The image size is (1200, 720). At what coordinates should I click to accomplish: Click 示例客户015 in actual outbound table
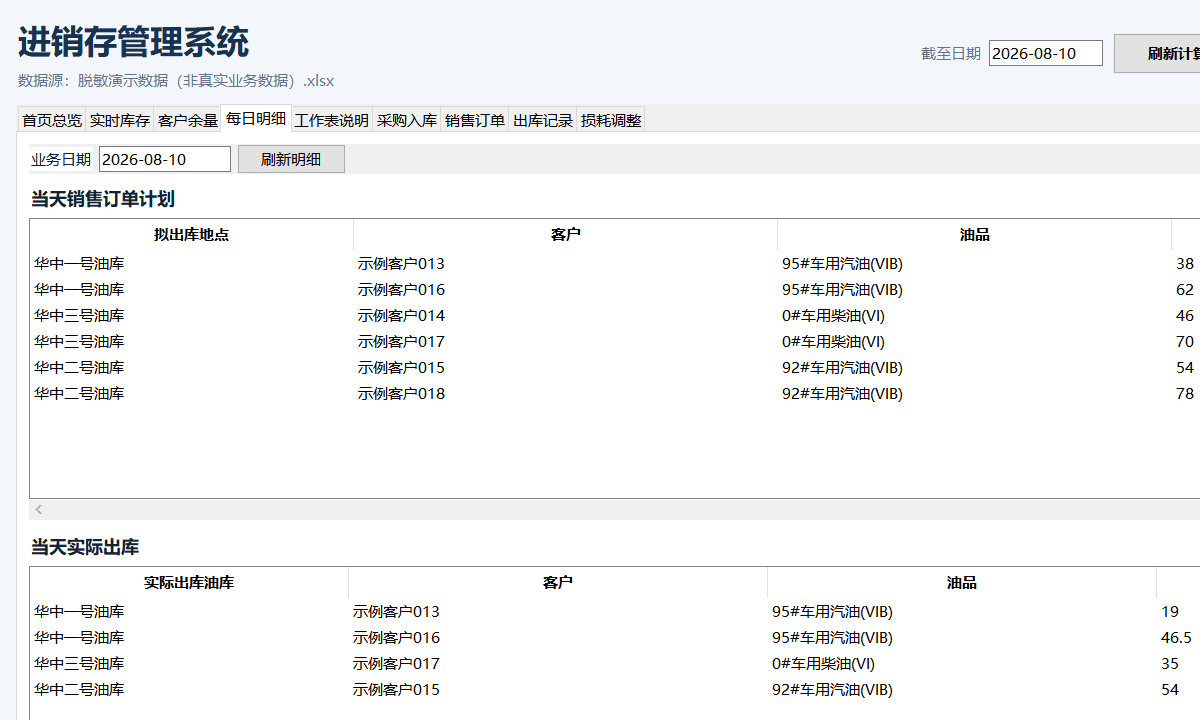pos(396,690)
